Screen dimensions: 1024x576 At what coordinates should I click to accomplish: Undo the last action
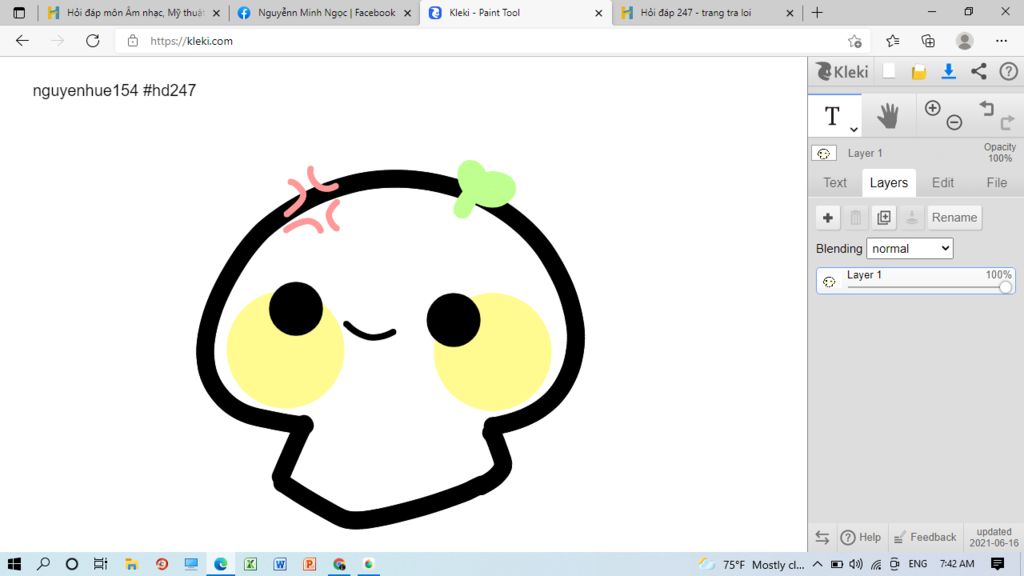click(x=986, y=108)
